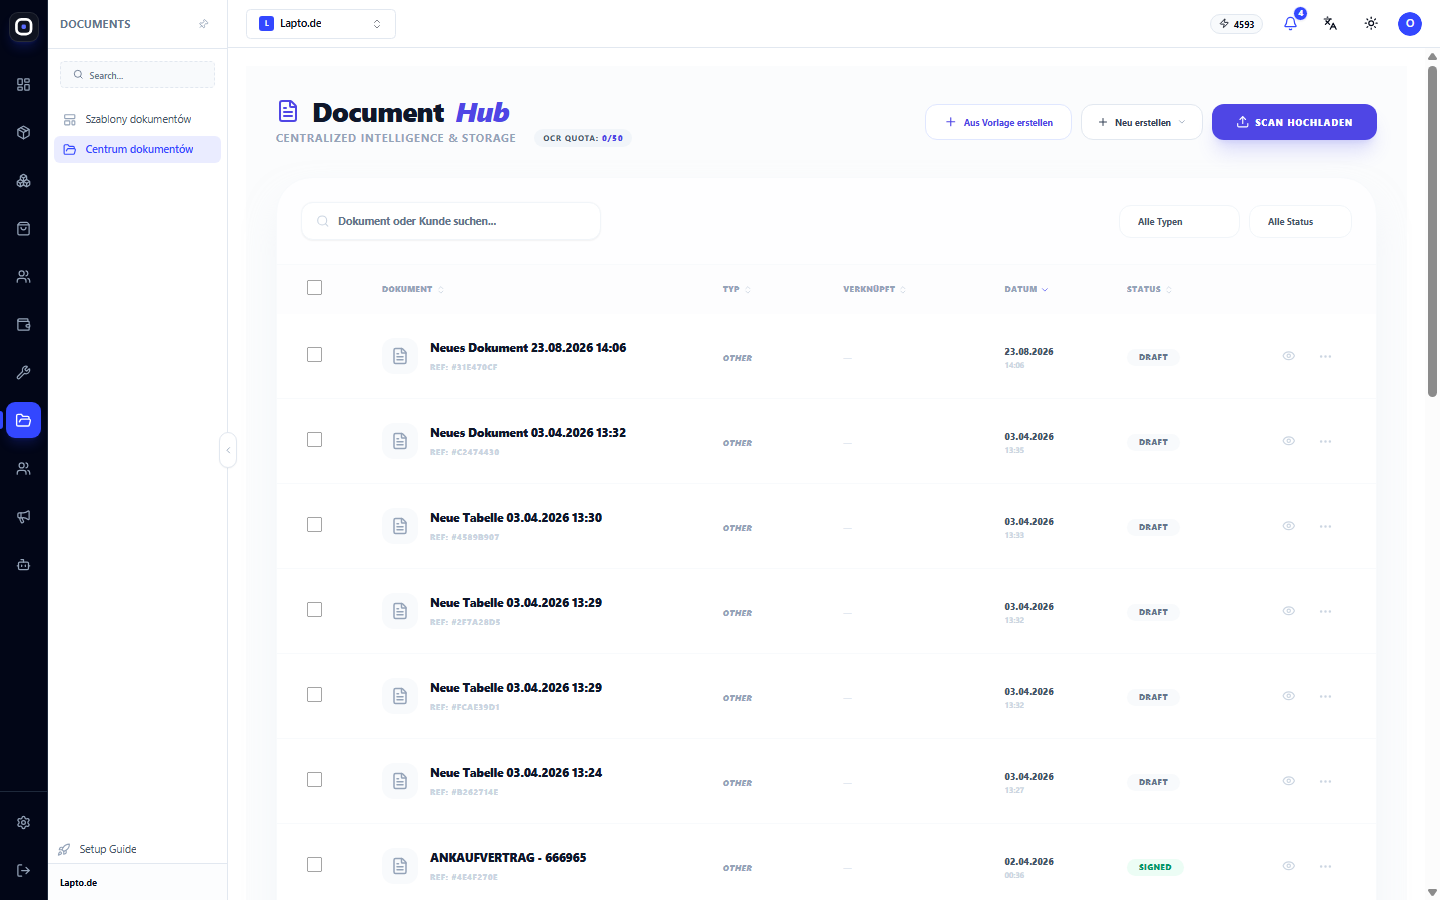Focus the Dokument oder Kunde suchen field
This screenshot has height=900, width=1440.
pos(451,221)
